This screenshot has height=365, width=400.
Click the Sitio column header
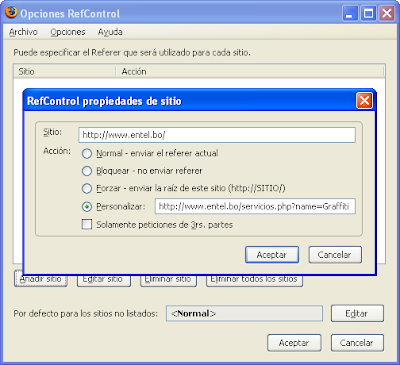pos(65,72)
